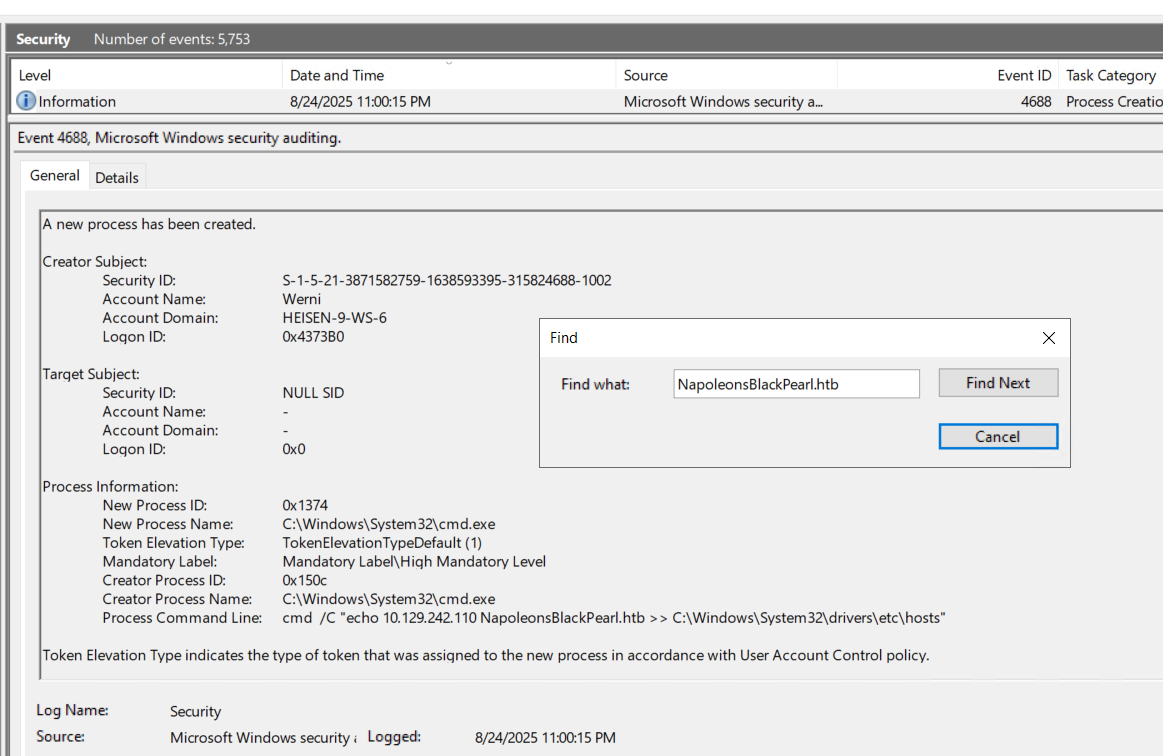Image resolution: width=1163 pixels, height=756 pixels.
Task: Close the Find dialog with X
Action: 1048,338
